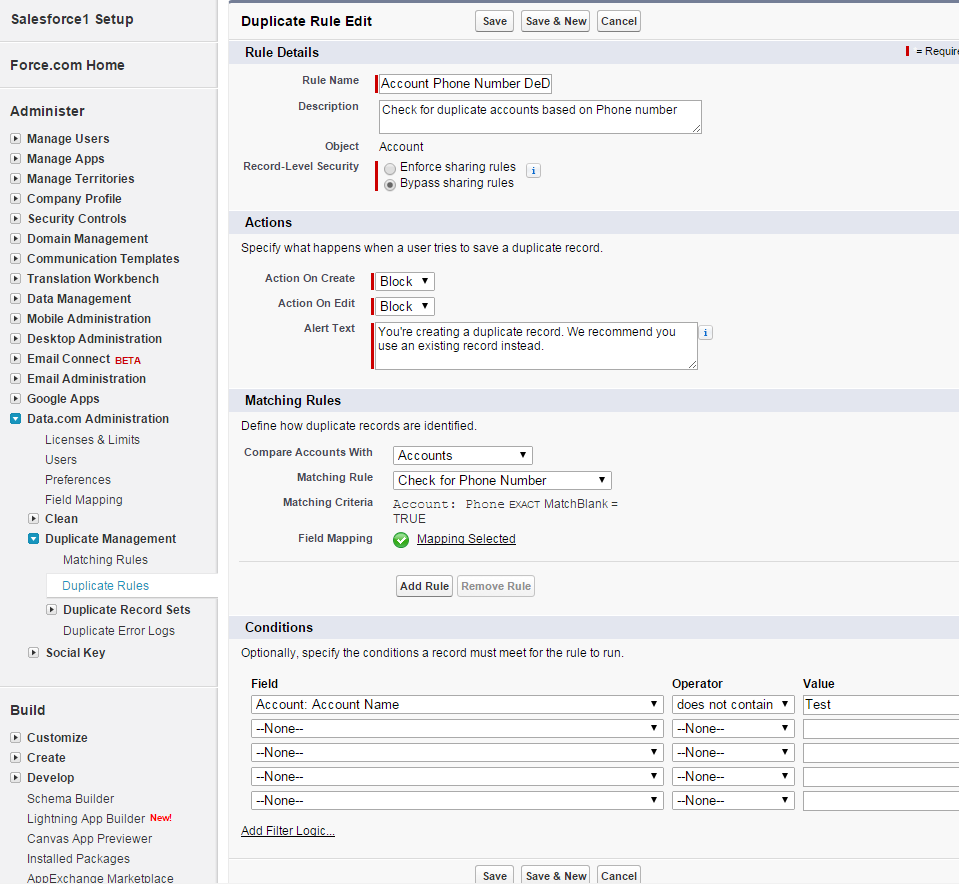Open Action On Create dropdown
959x887 pixels.
click(405, 282)
